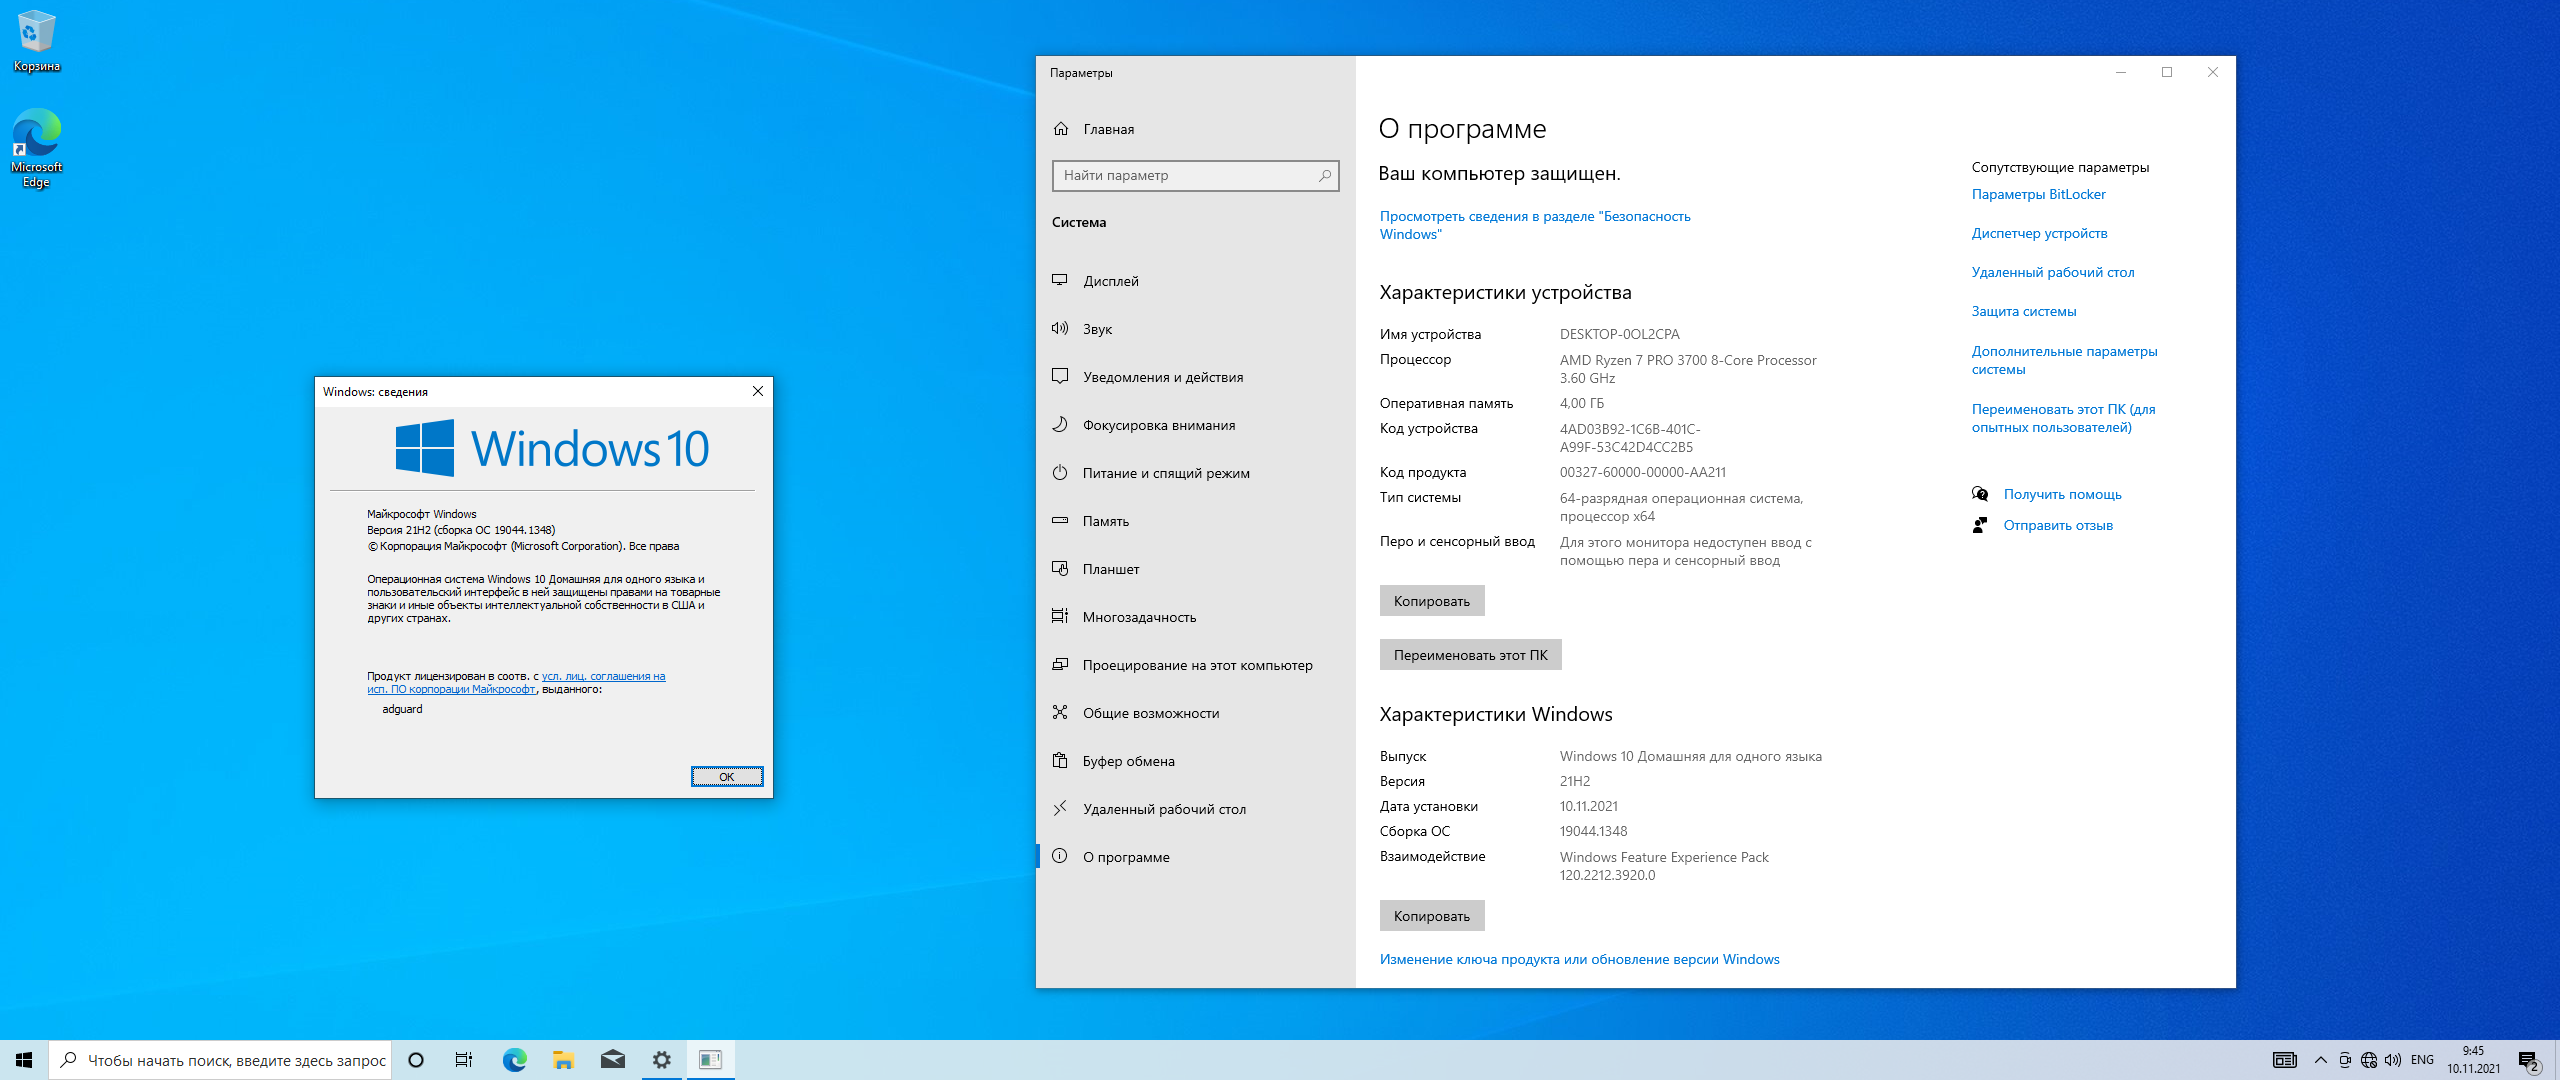Screen dimensions: 2560x1080
Task: Open Windows Security details link
Action: [1535, 225]
